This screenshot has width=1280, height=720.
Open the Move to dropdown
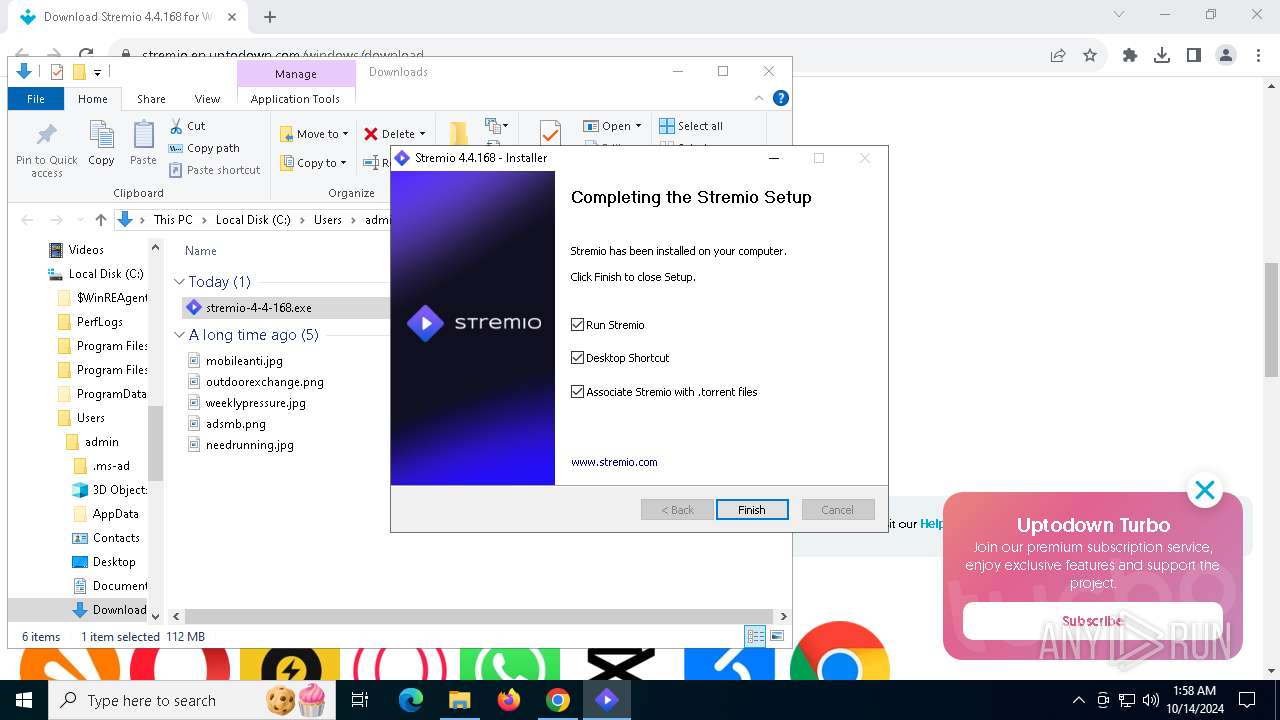pyautogui.click(x=314, y=134)
